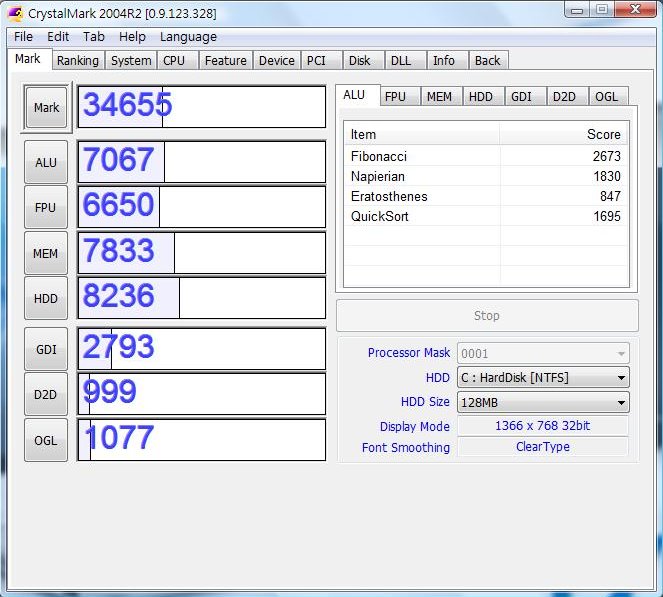Viewport: 663px width, 597px height.
Task: Click the Display Mode value 1366 x 768 32bit
Action: 543,425
